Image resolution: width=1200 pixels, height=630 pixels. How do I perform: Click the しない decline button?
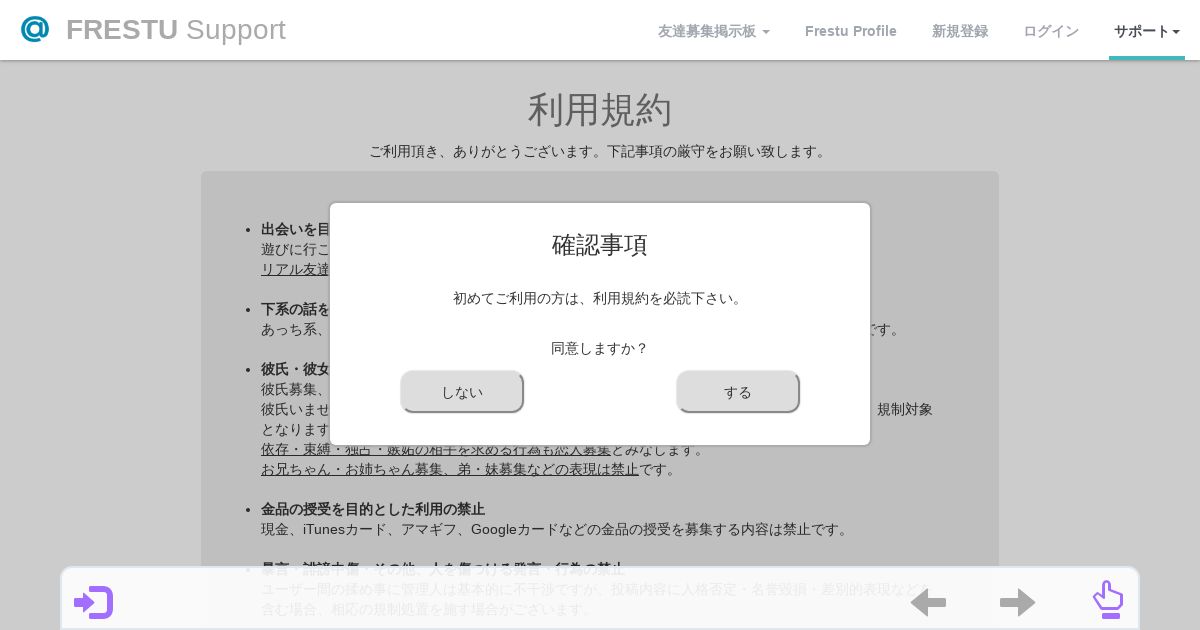[x=462, y=392]
